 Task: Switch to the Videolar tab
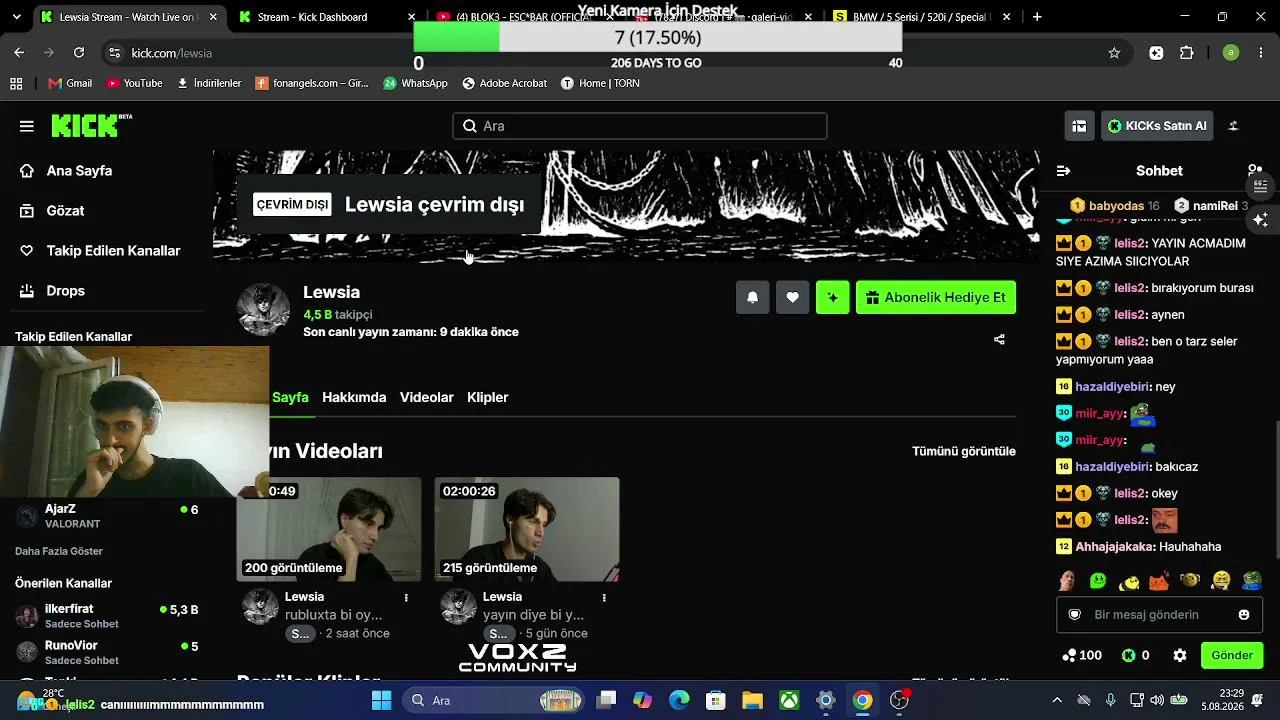427,397
